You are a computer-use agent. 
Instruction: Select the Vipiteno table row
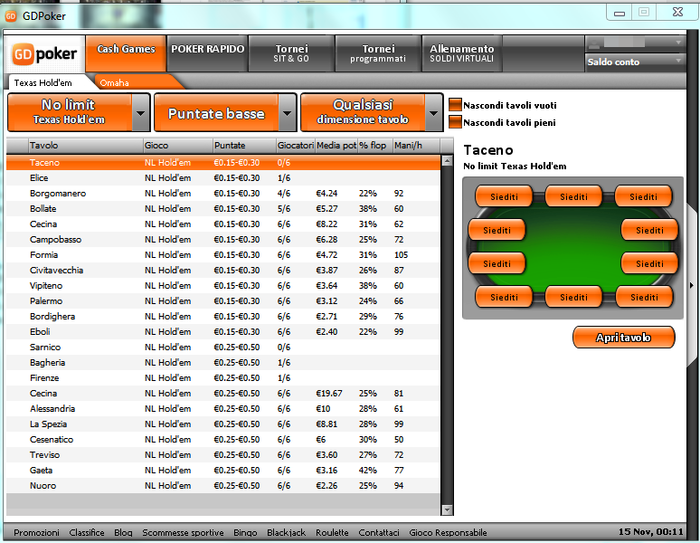223,285
